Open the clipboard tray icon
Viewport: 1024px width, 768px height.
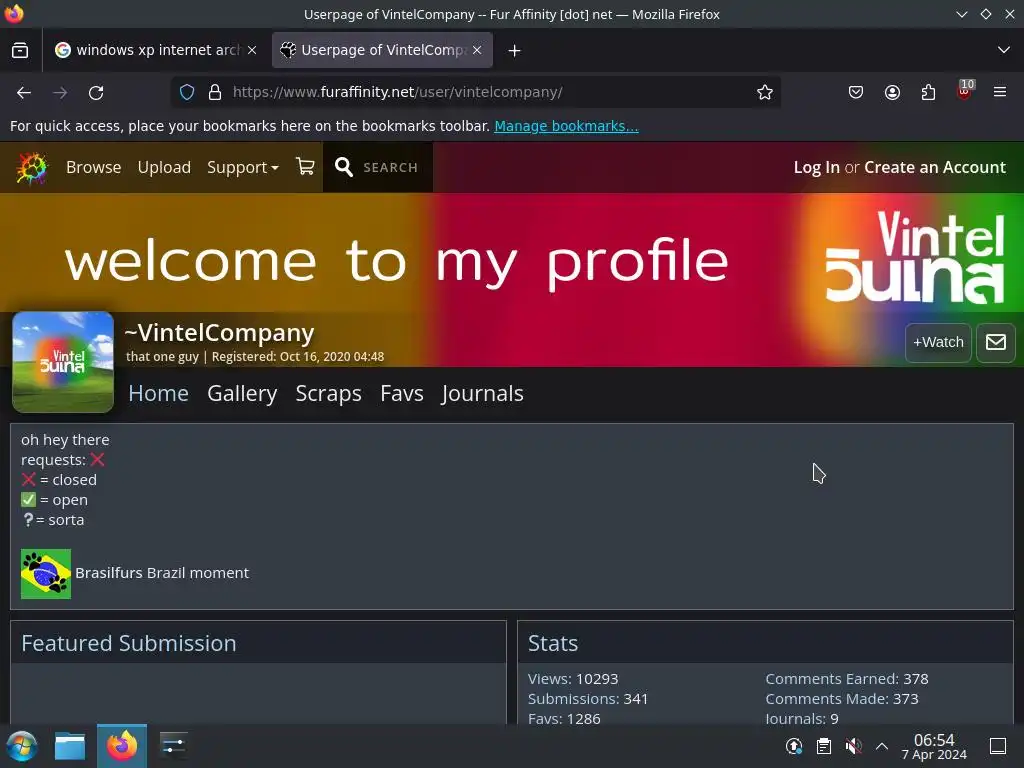(x=824, y=746)
